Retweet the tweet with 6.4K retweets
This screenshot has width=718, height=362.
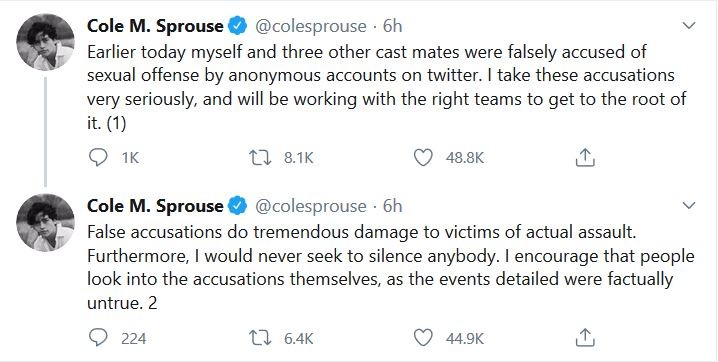(x=260, y=338)
